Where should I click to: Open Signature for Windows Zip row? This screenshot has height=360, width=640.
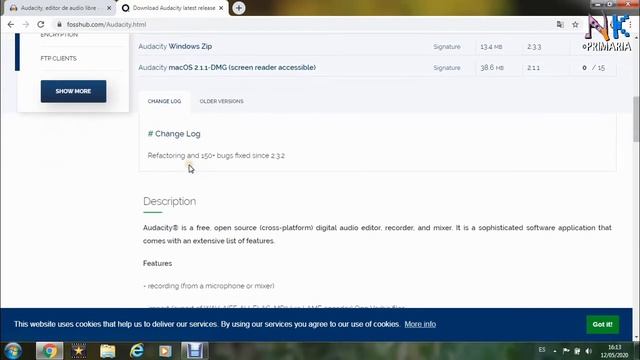(447, 47)
